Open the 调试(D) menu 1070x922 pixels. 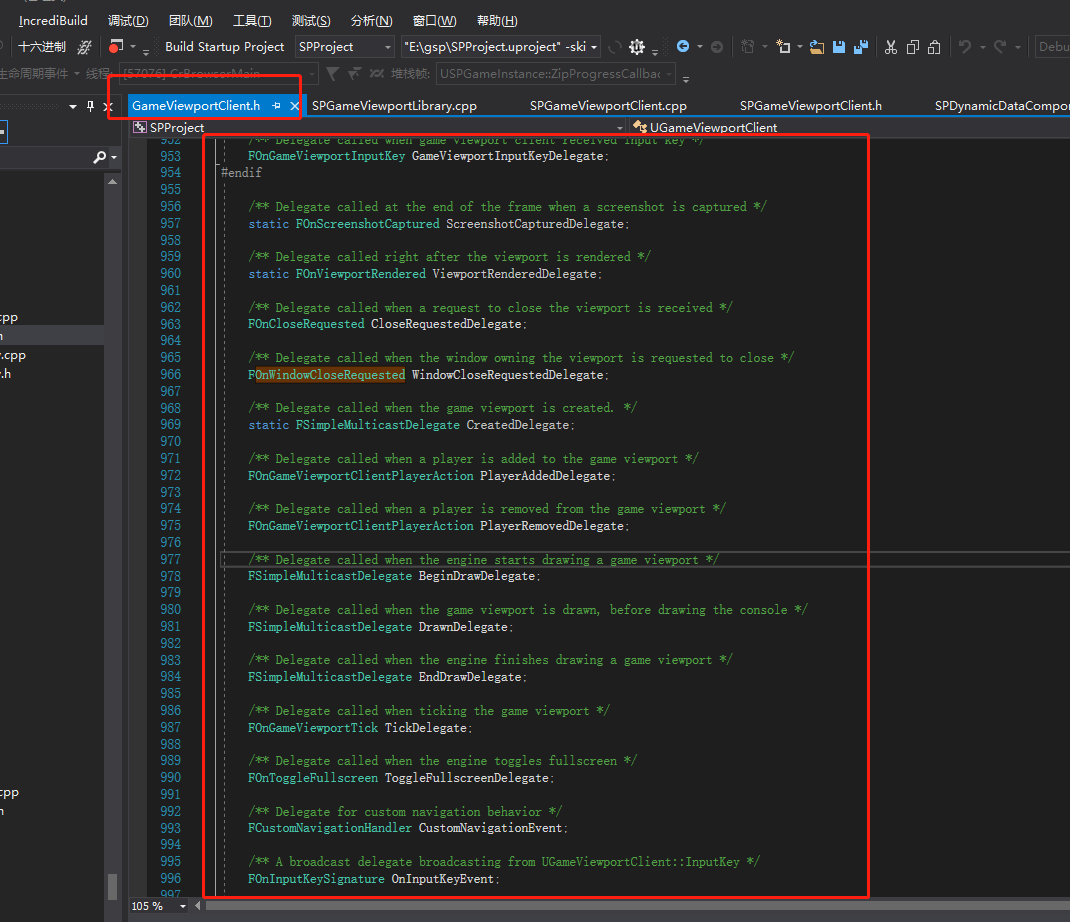point(127,20)
